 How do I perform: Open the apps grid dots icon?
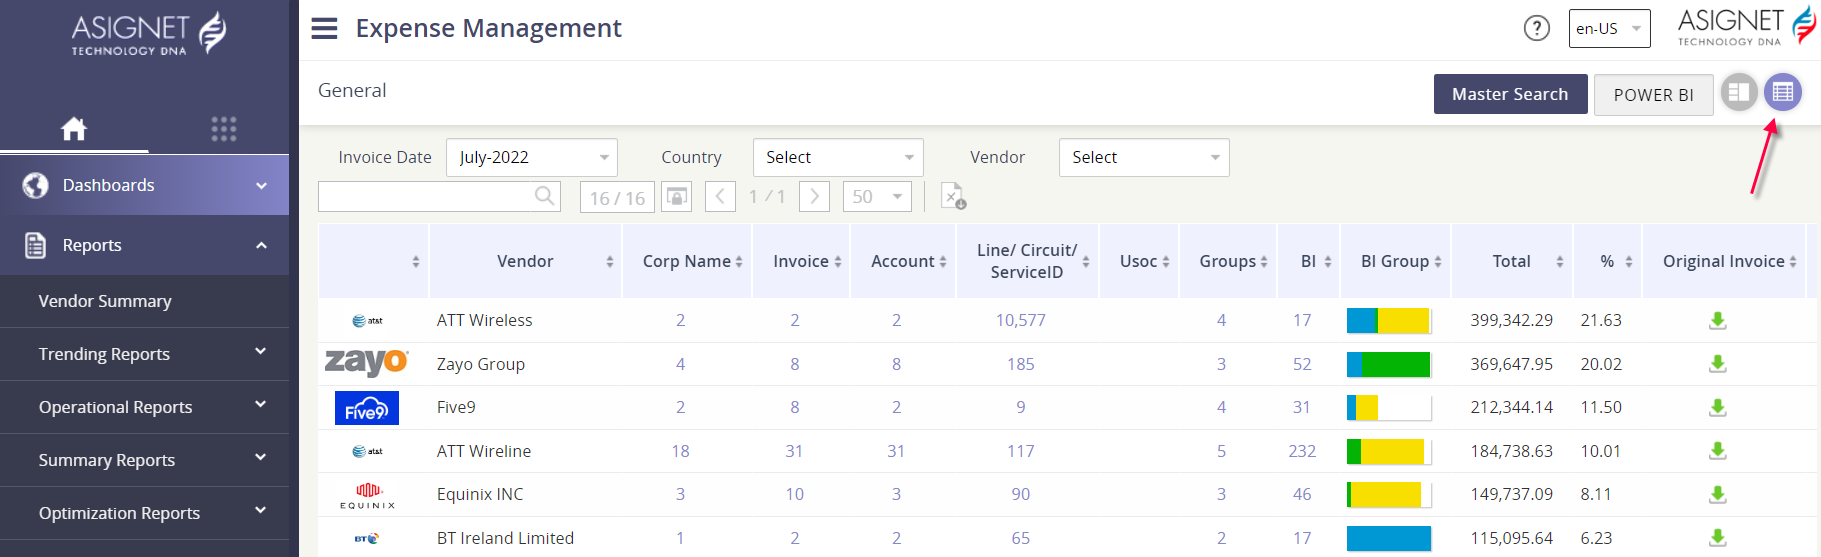click(224, 128)
